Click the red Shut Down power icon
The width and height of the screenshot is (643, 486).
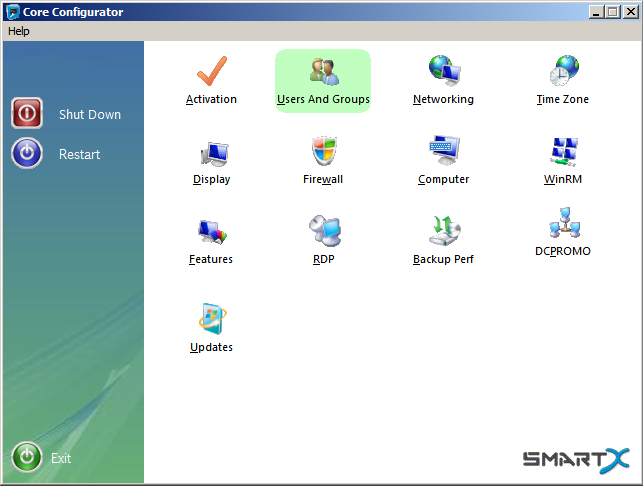27,113
